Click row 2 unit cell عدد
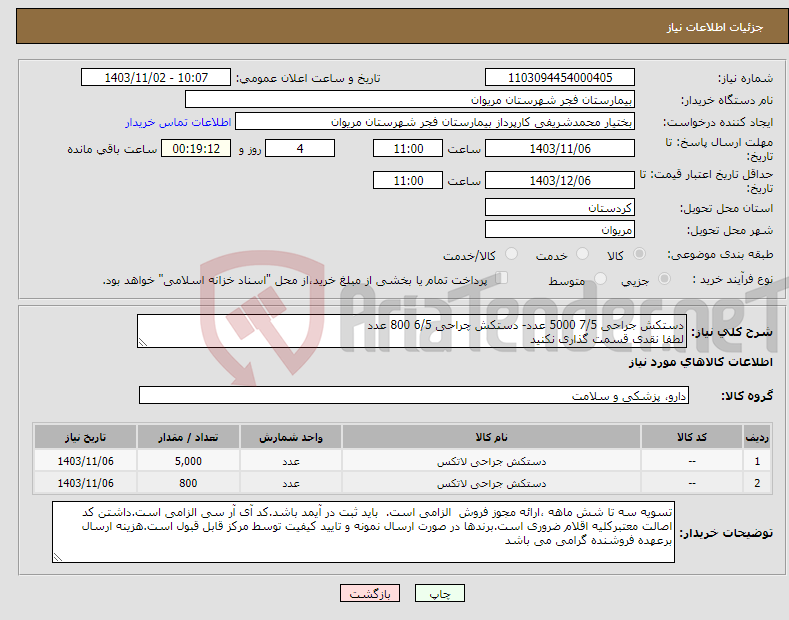The image size is (789, 620). pos(291,483)
